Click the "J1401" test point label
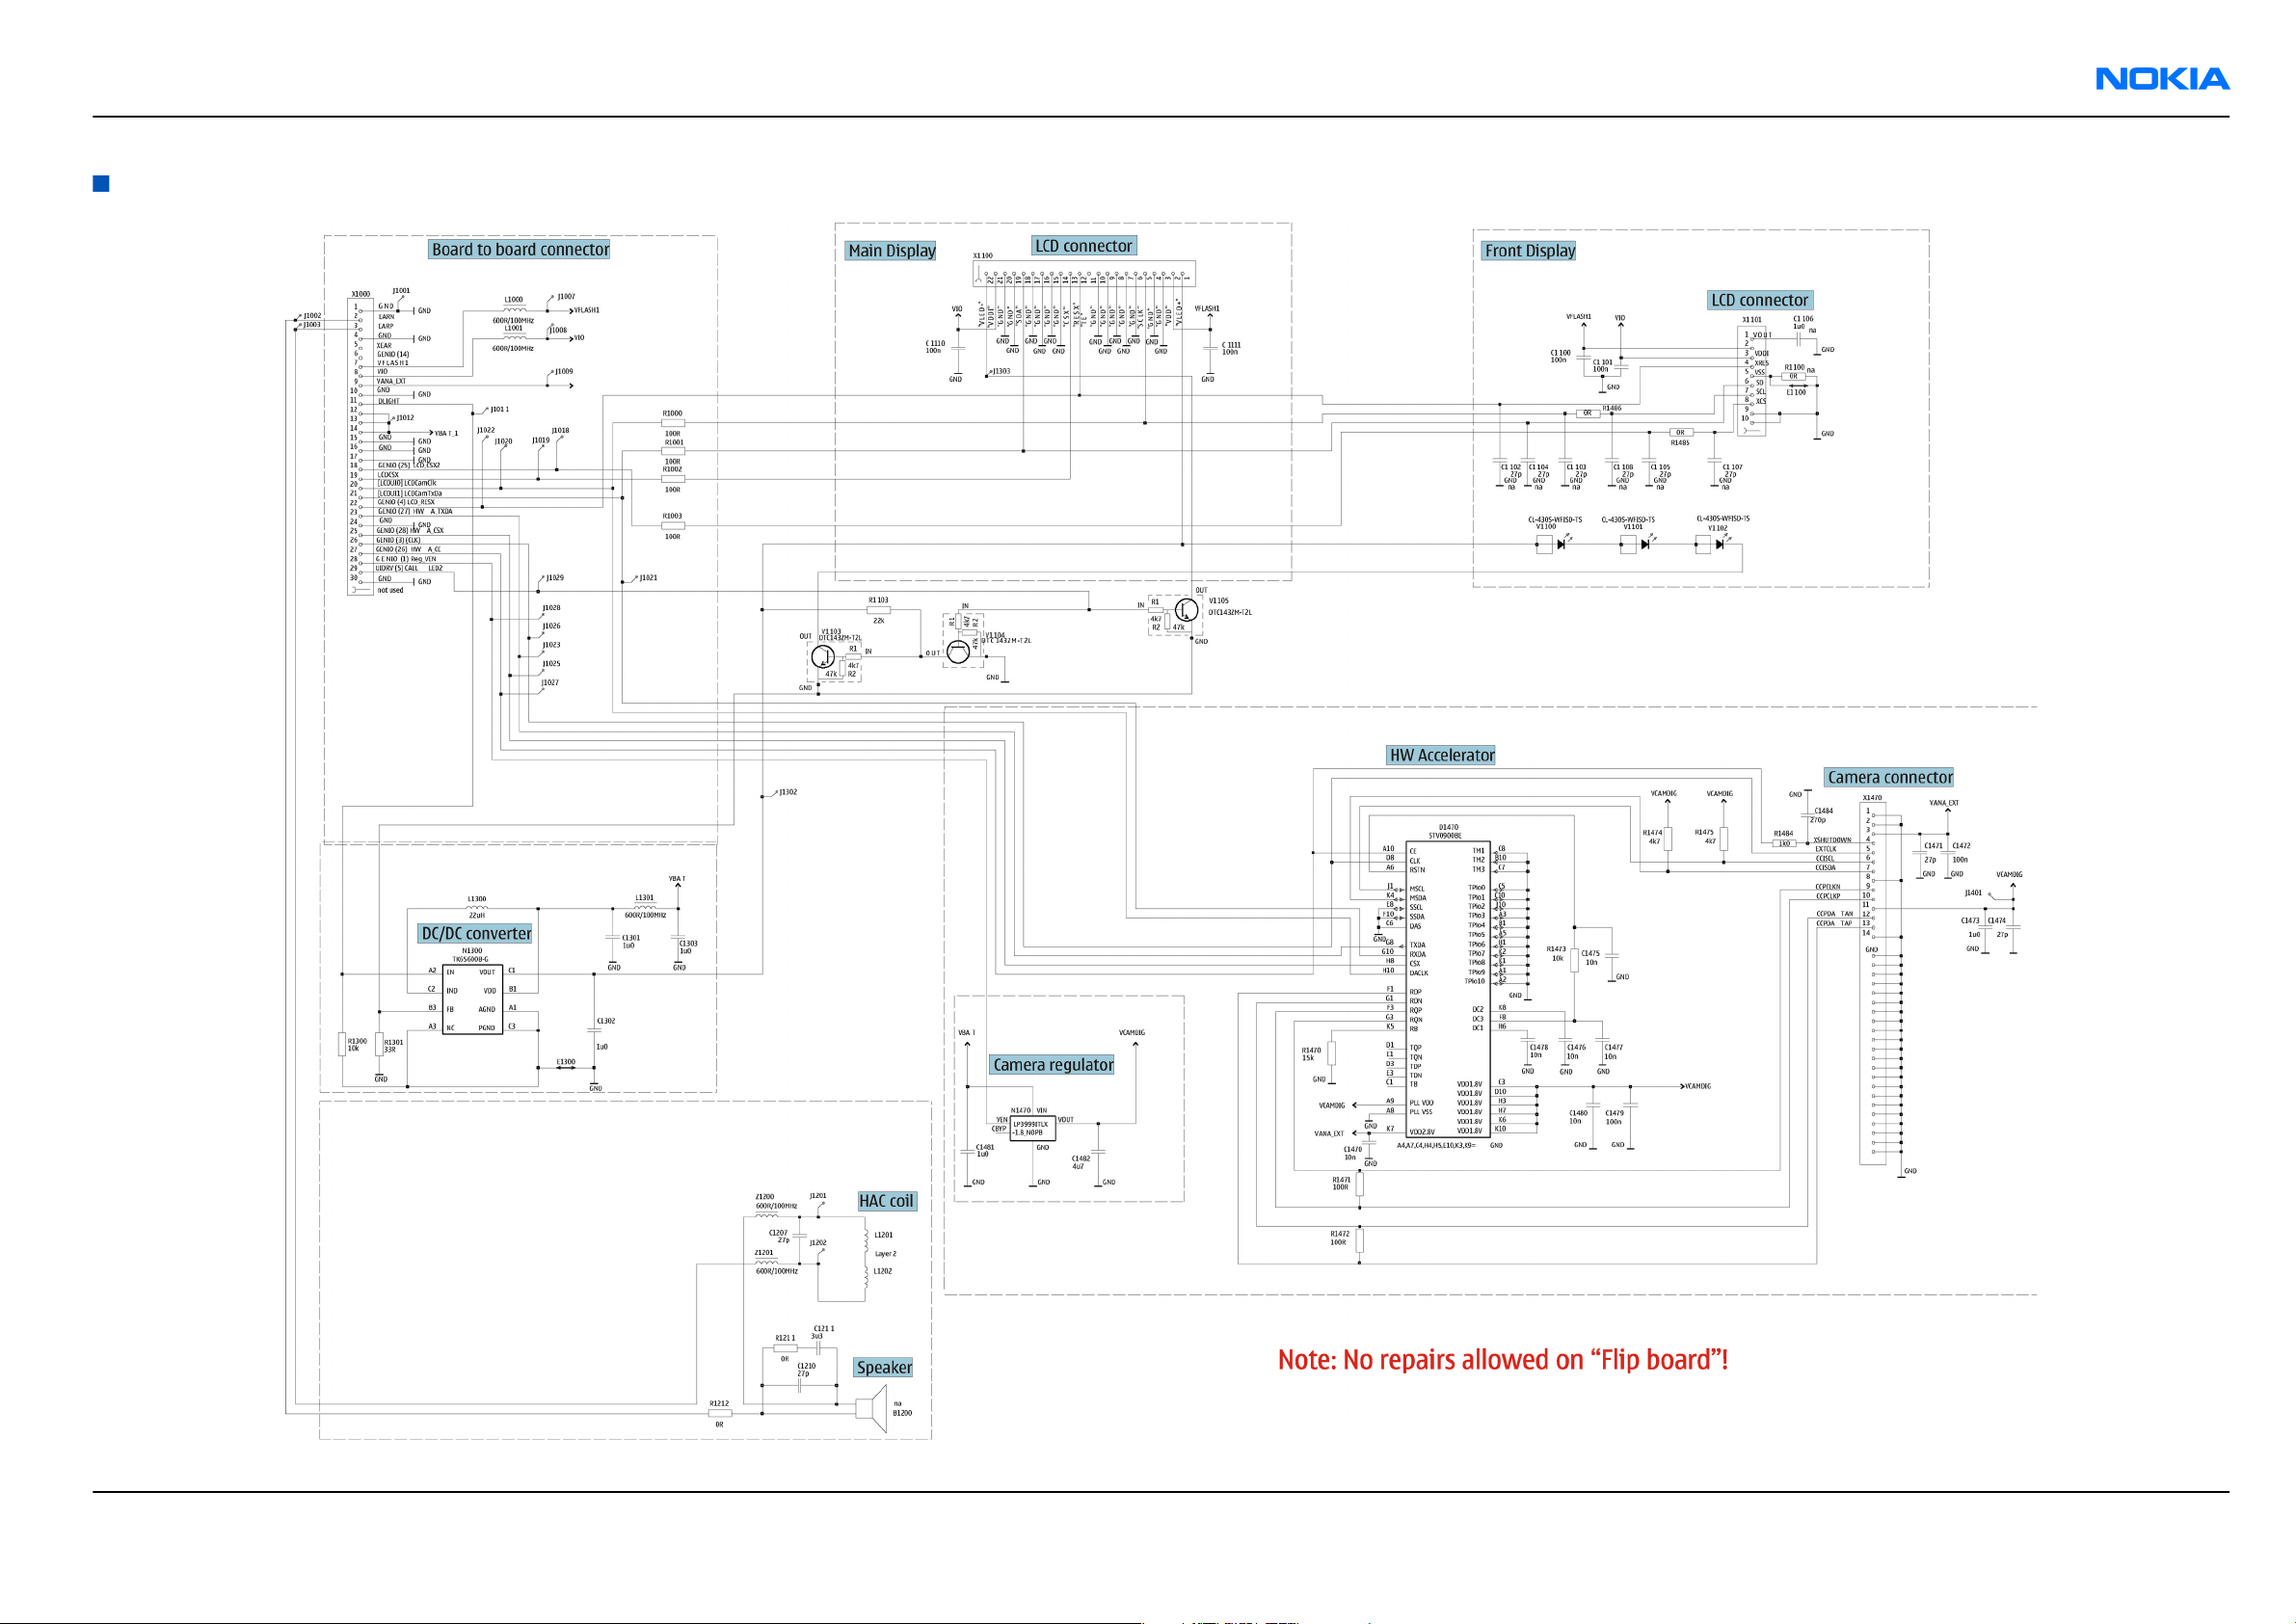 (x=1973, y=893)
